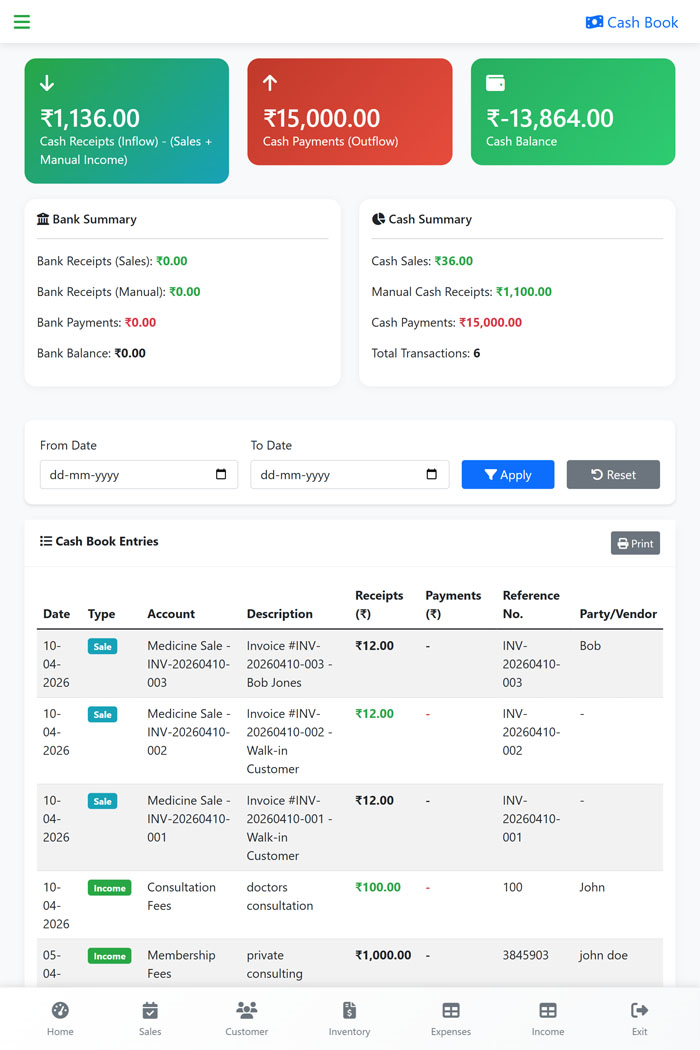This screenshot has width=700, height=1050.
Task: Click the wallet icon on Cash Balance card
Action: 495,83
